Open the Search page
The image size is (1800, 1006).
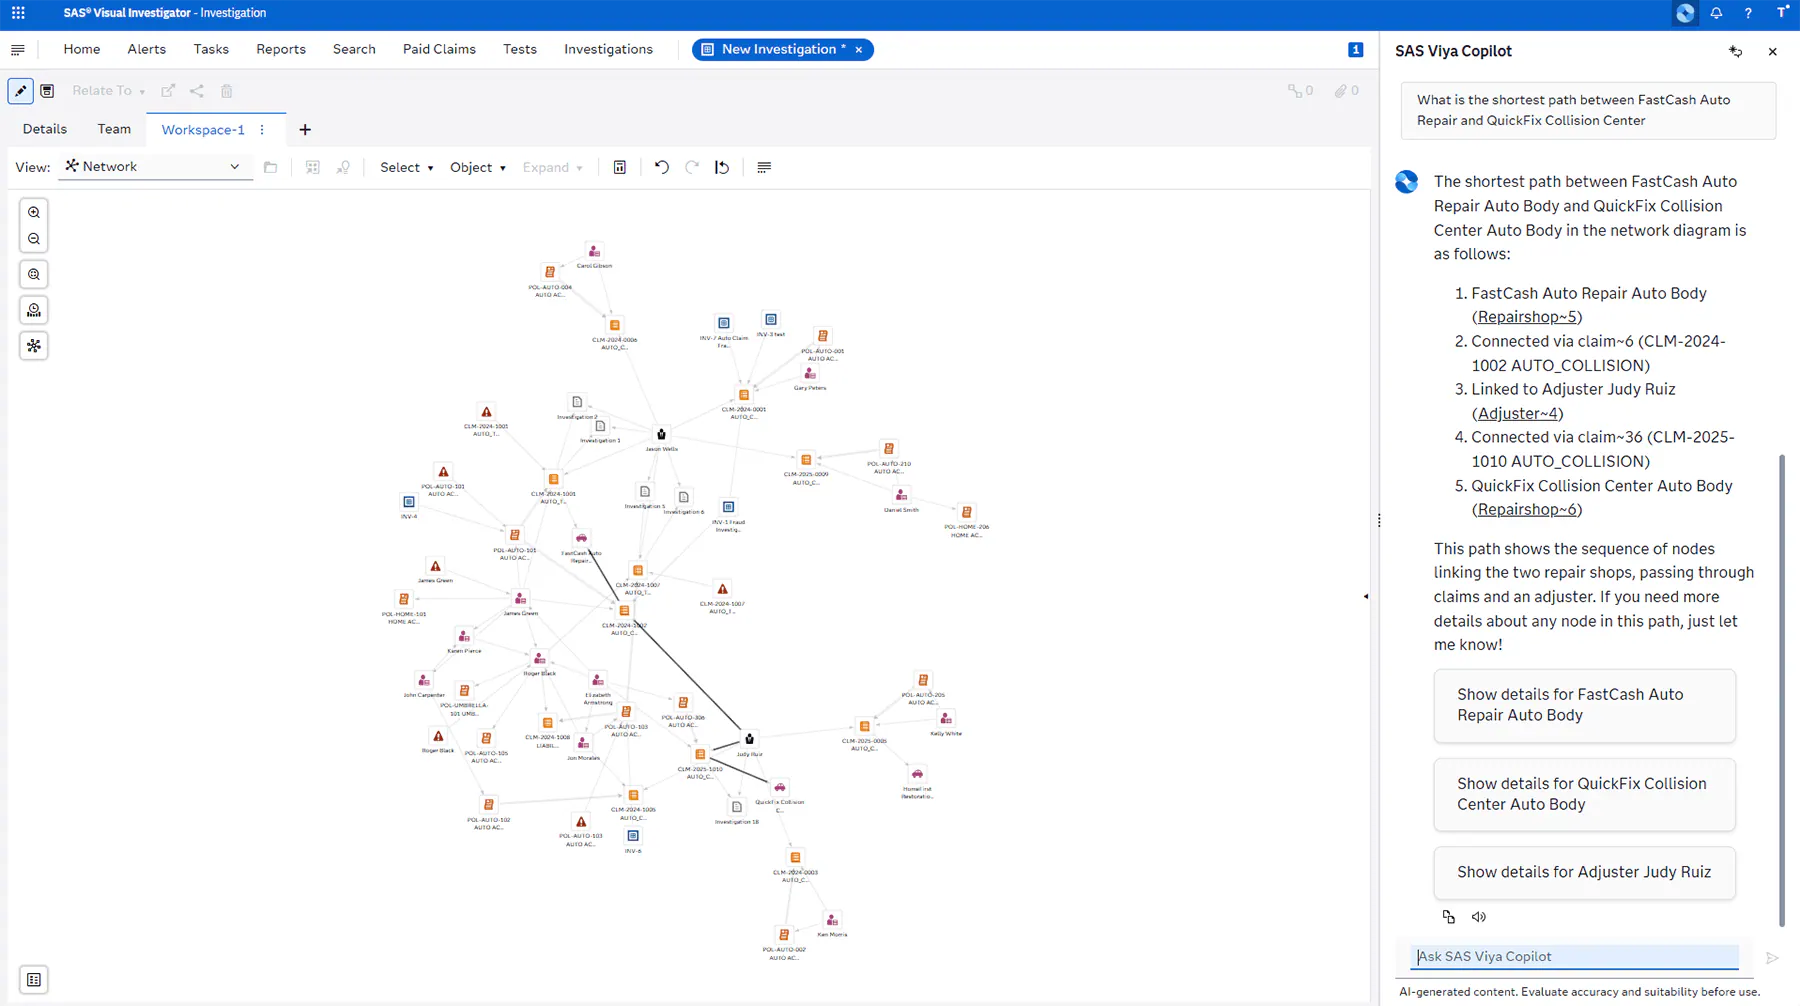coord(354,49)
